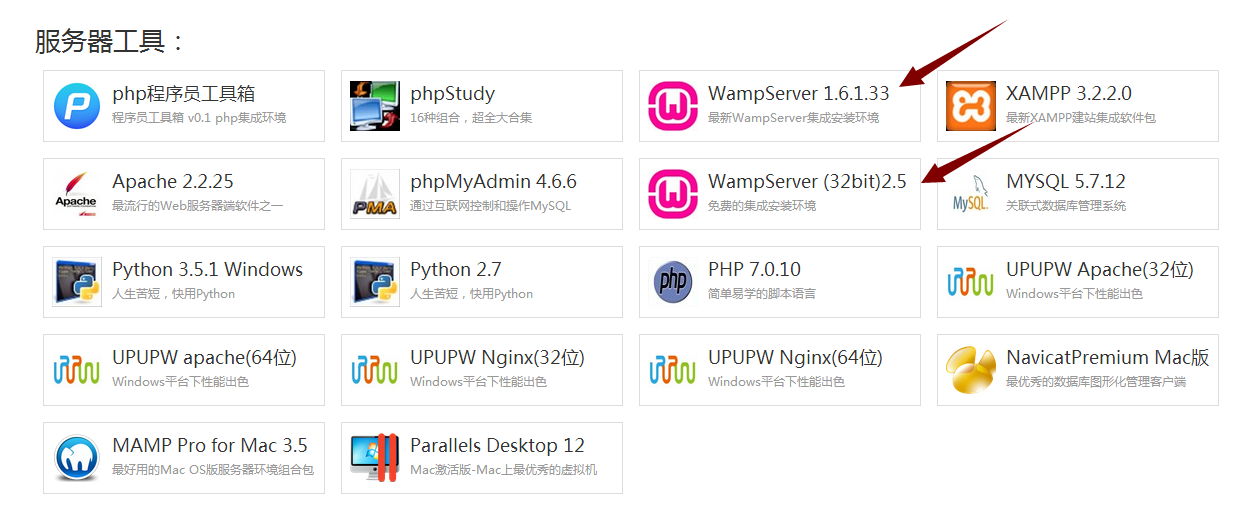Select the UPUPW Apache(32位) title

pyautogui.click(x=1099, y=269)
